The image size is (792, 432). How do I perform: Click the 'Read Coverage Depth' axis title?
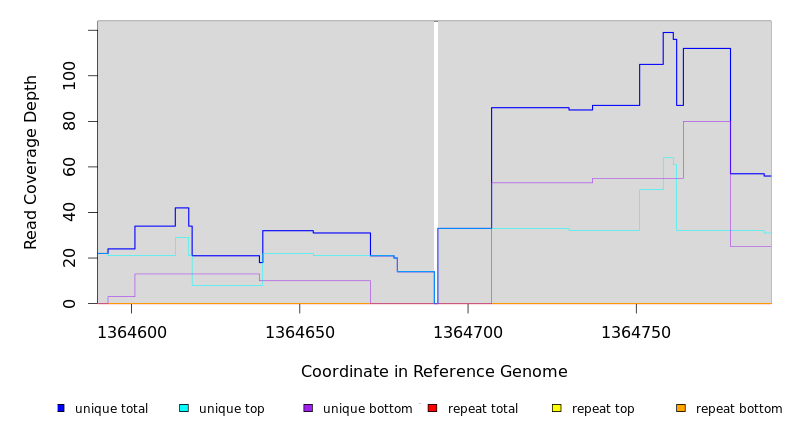coord(32,162)
